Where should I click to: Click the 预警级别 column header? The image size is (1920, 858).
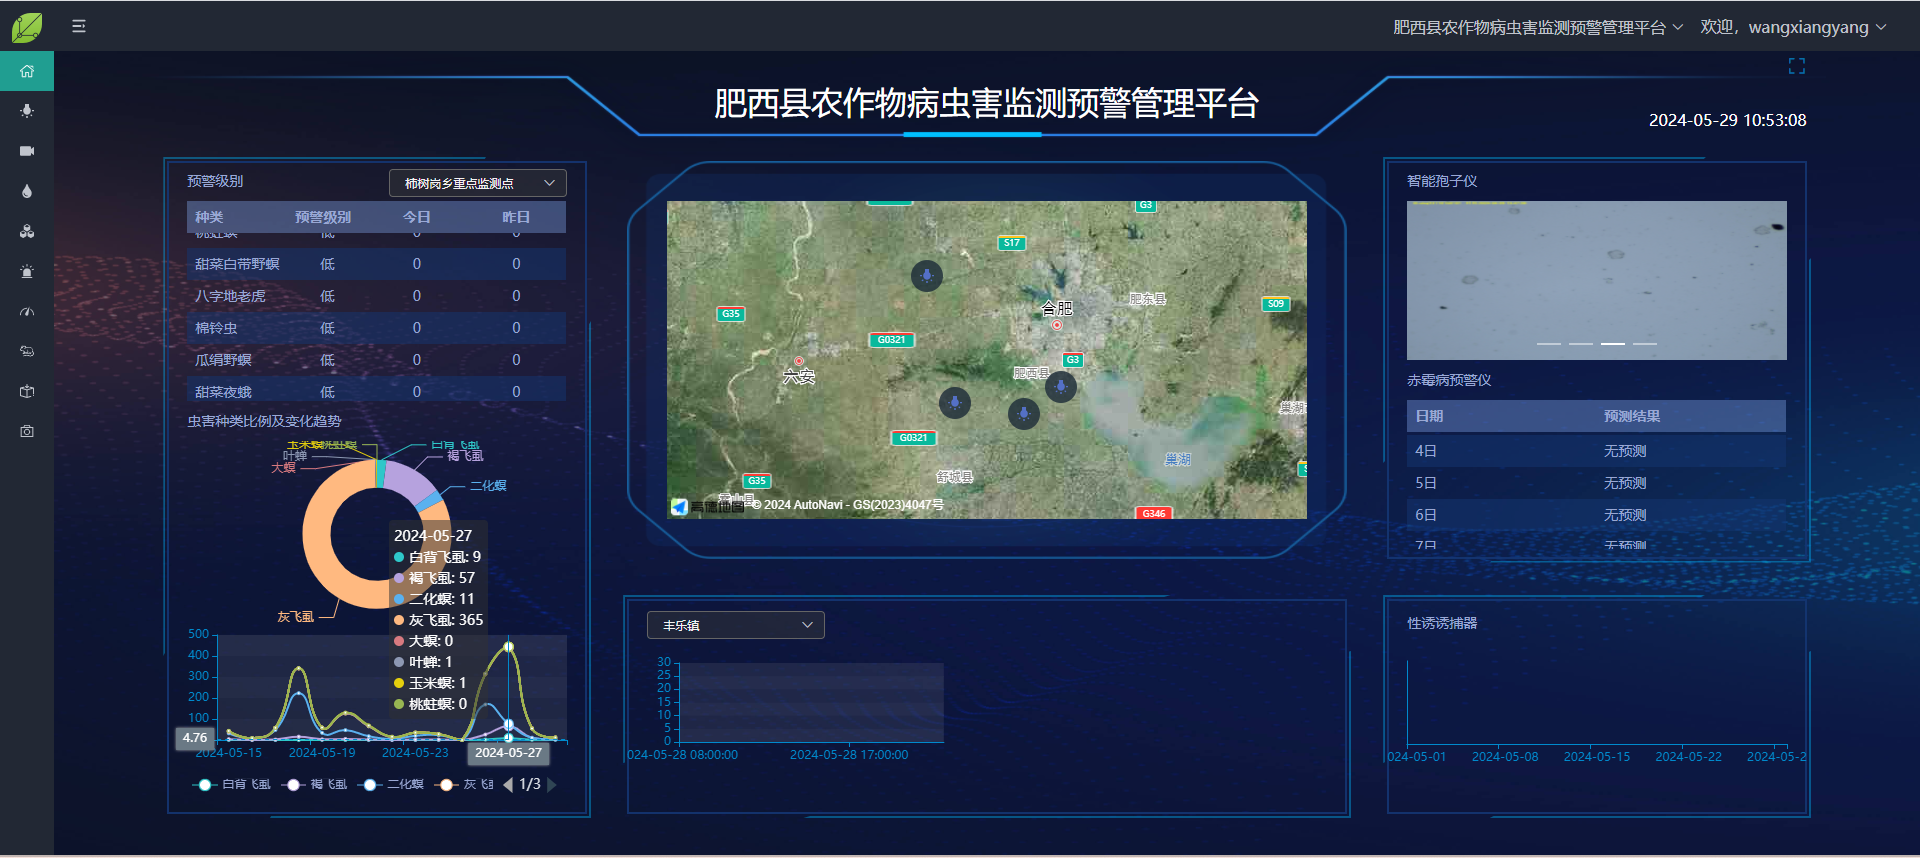pyautogui.click(x=323, y=217)
